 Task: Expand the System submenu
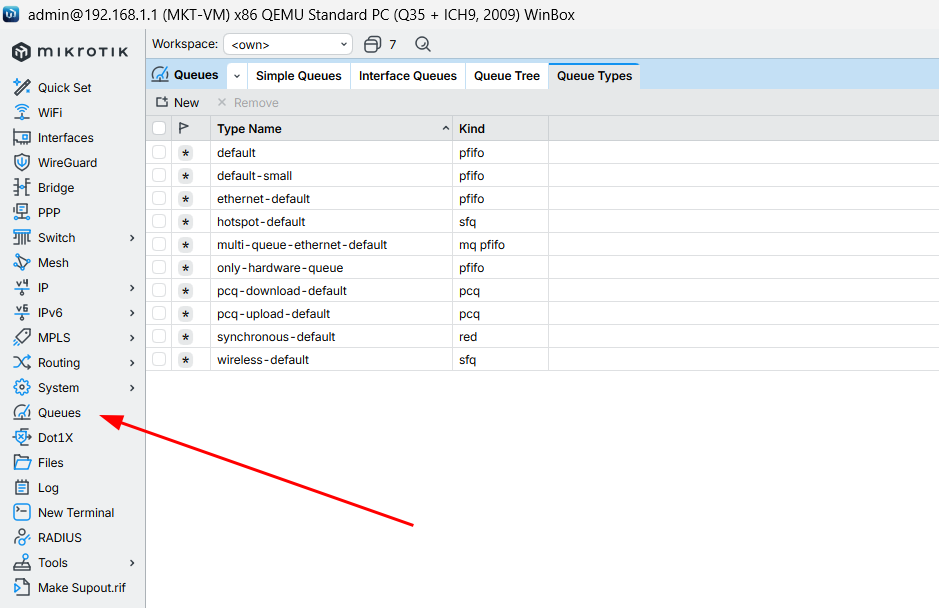132,388
